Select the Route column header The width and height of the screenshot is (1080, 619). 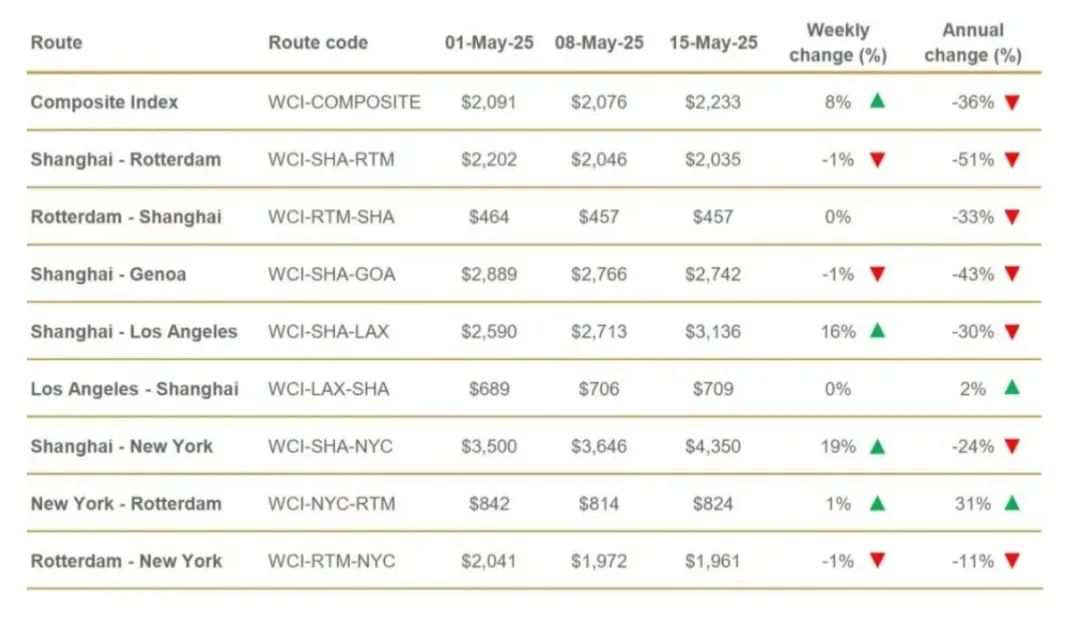[56, 43]
